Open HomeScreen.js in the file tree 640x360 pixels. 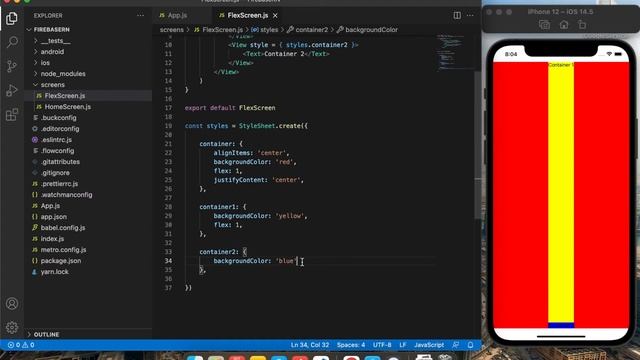tap(67, 107)
